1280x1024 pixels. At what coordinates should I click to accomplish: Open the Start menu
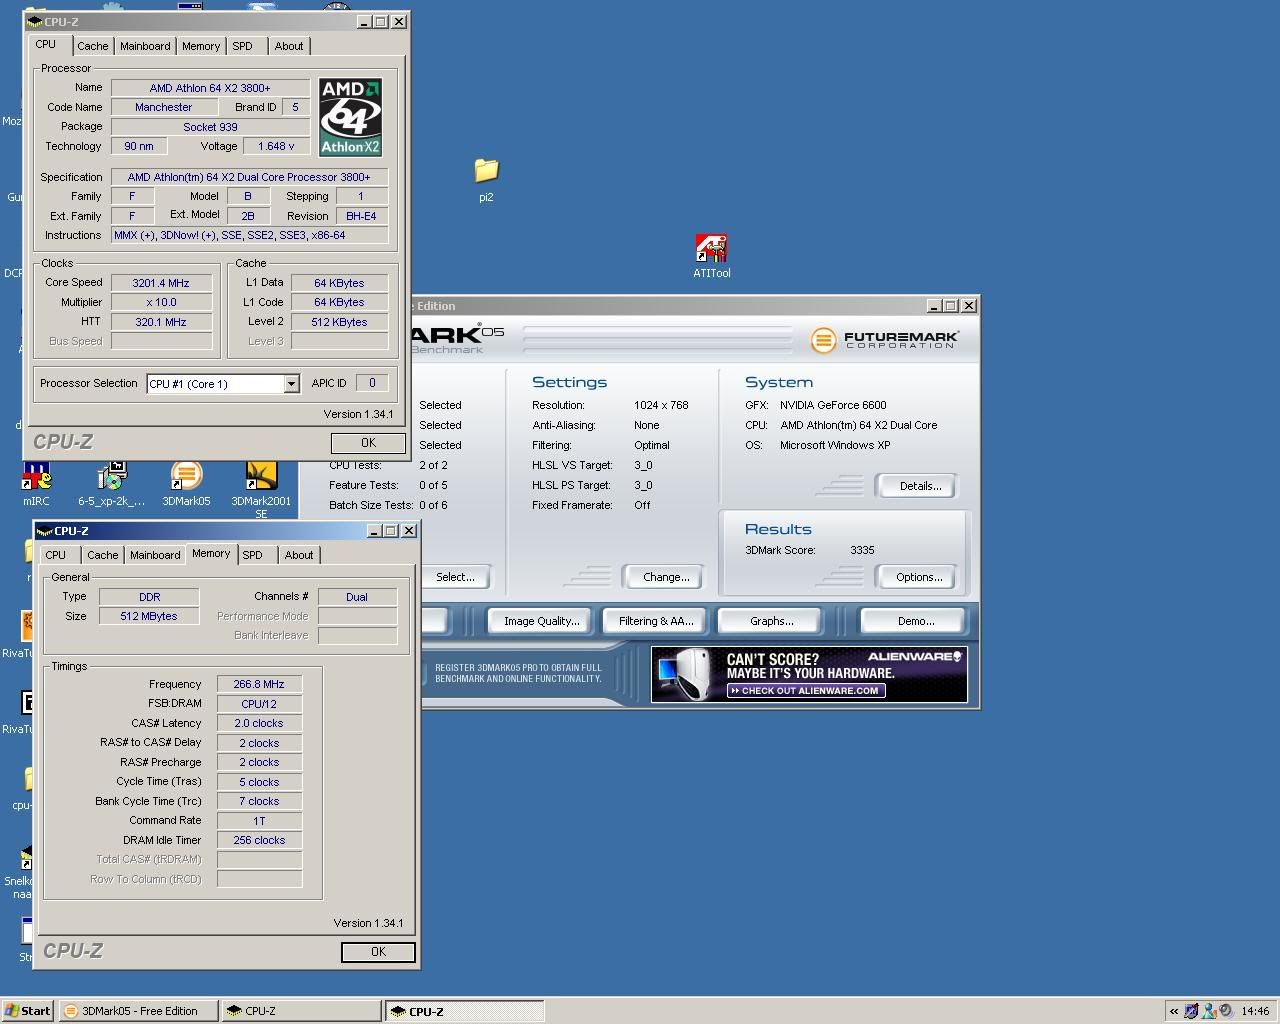tap(28, 1011)
